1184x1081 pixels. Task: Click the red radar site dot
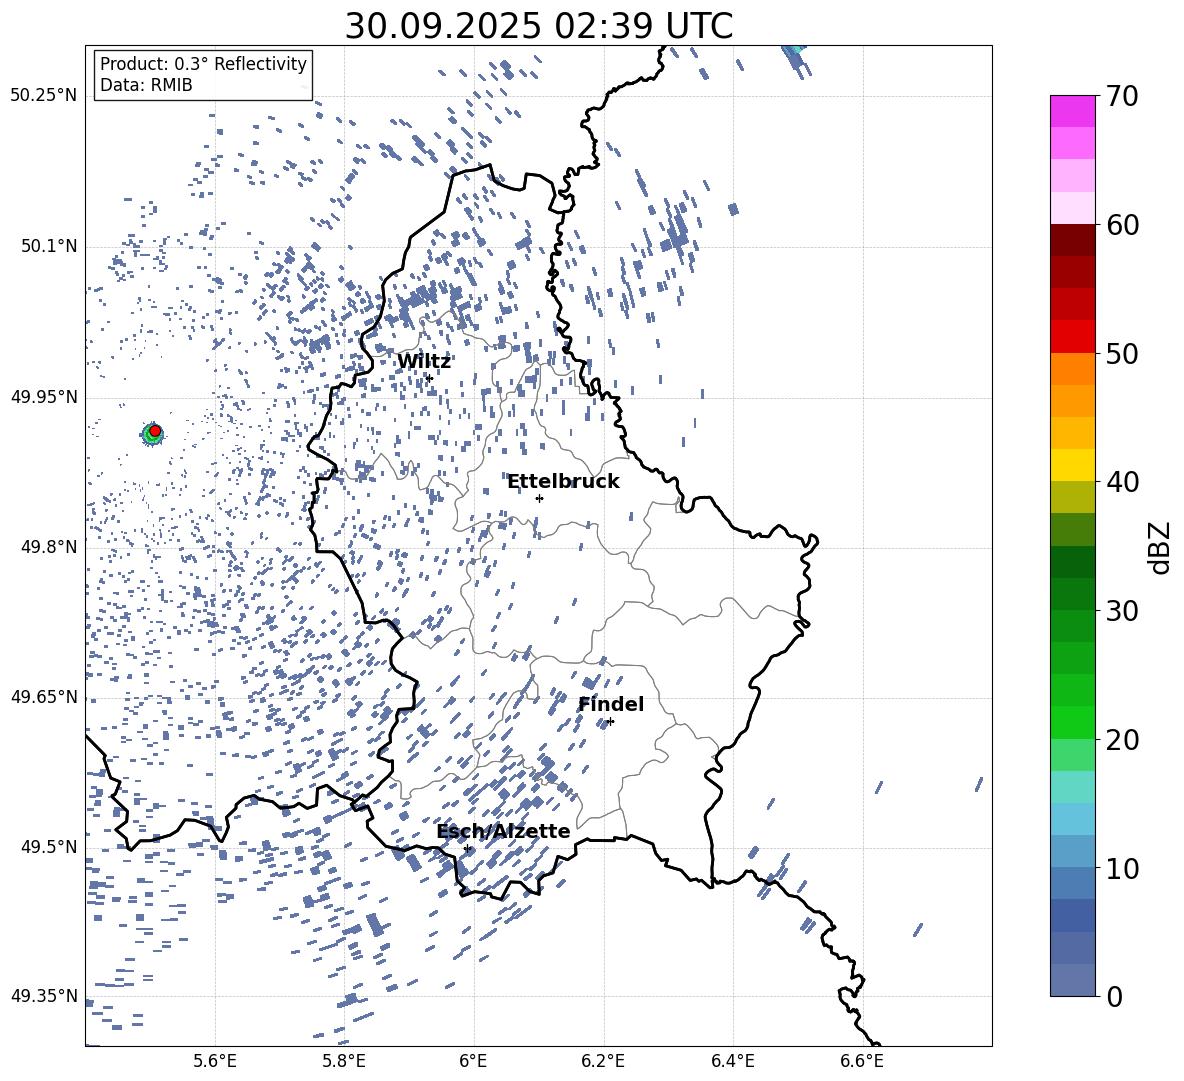pyautogui.click(x=155, y=431)
